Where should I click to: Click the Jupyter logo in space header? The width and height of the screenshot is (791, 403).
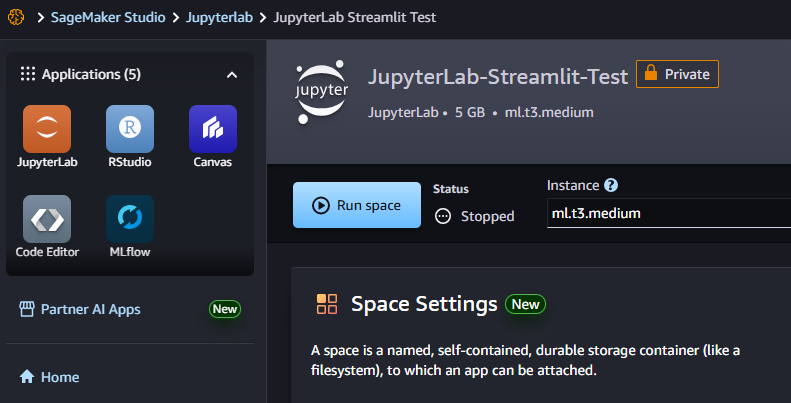point(321,92)
